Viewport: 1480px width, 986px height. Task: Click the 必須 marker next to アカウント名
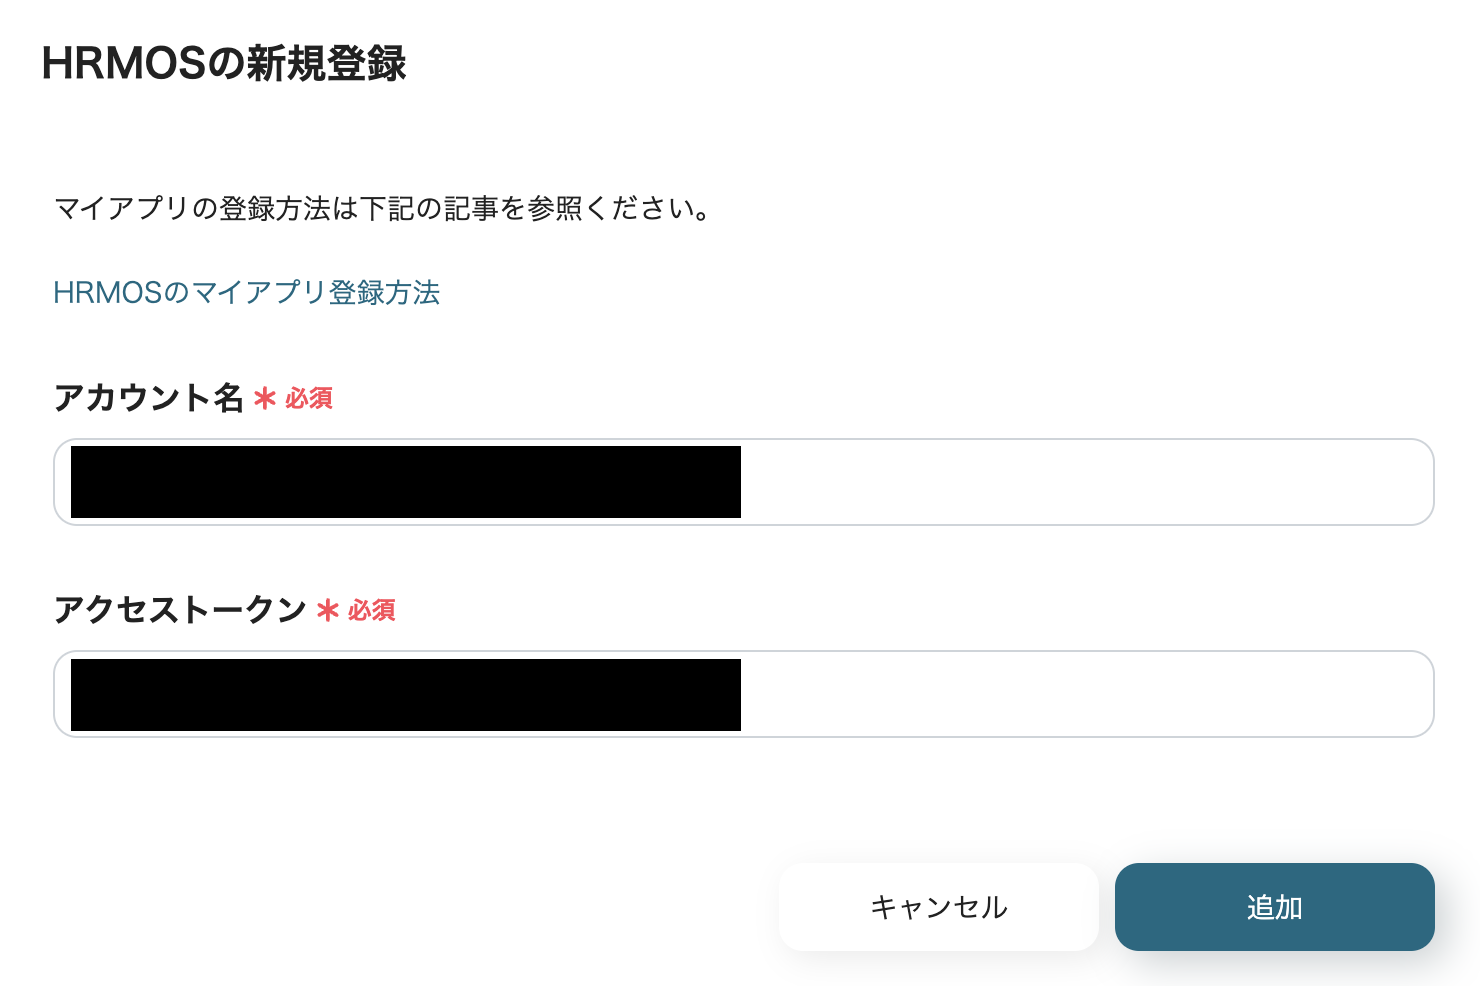309,399
